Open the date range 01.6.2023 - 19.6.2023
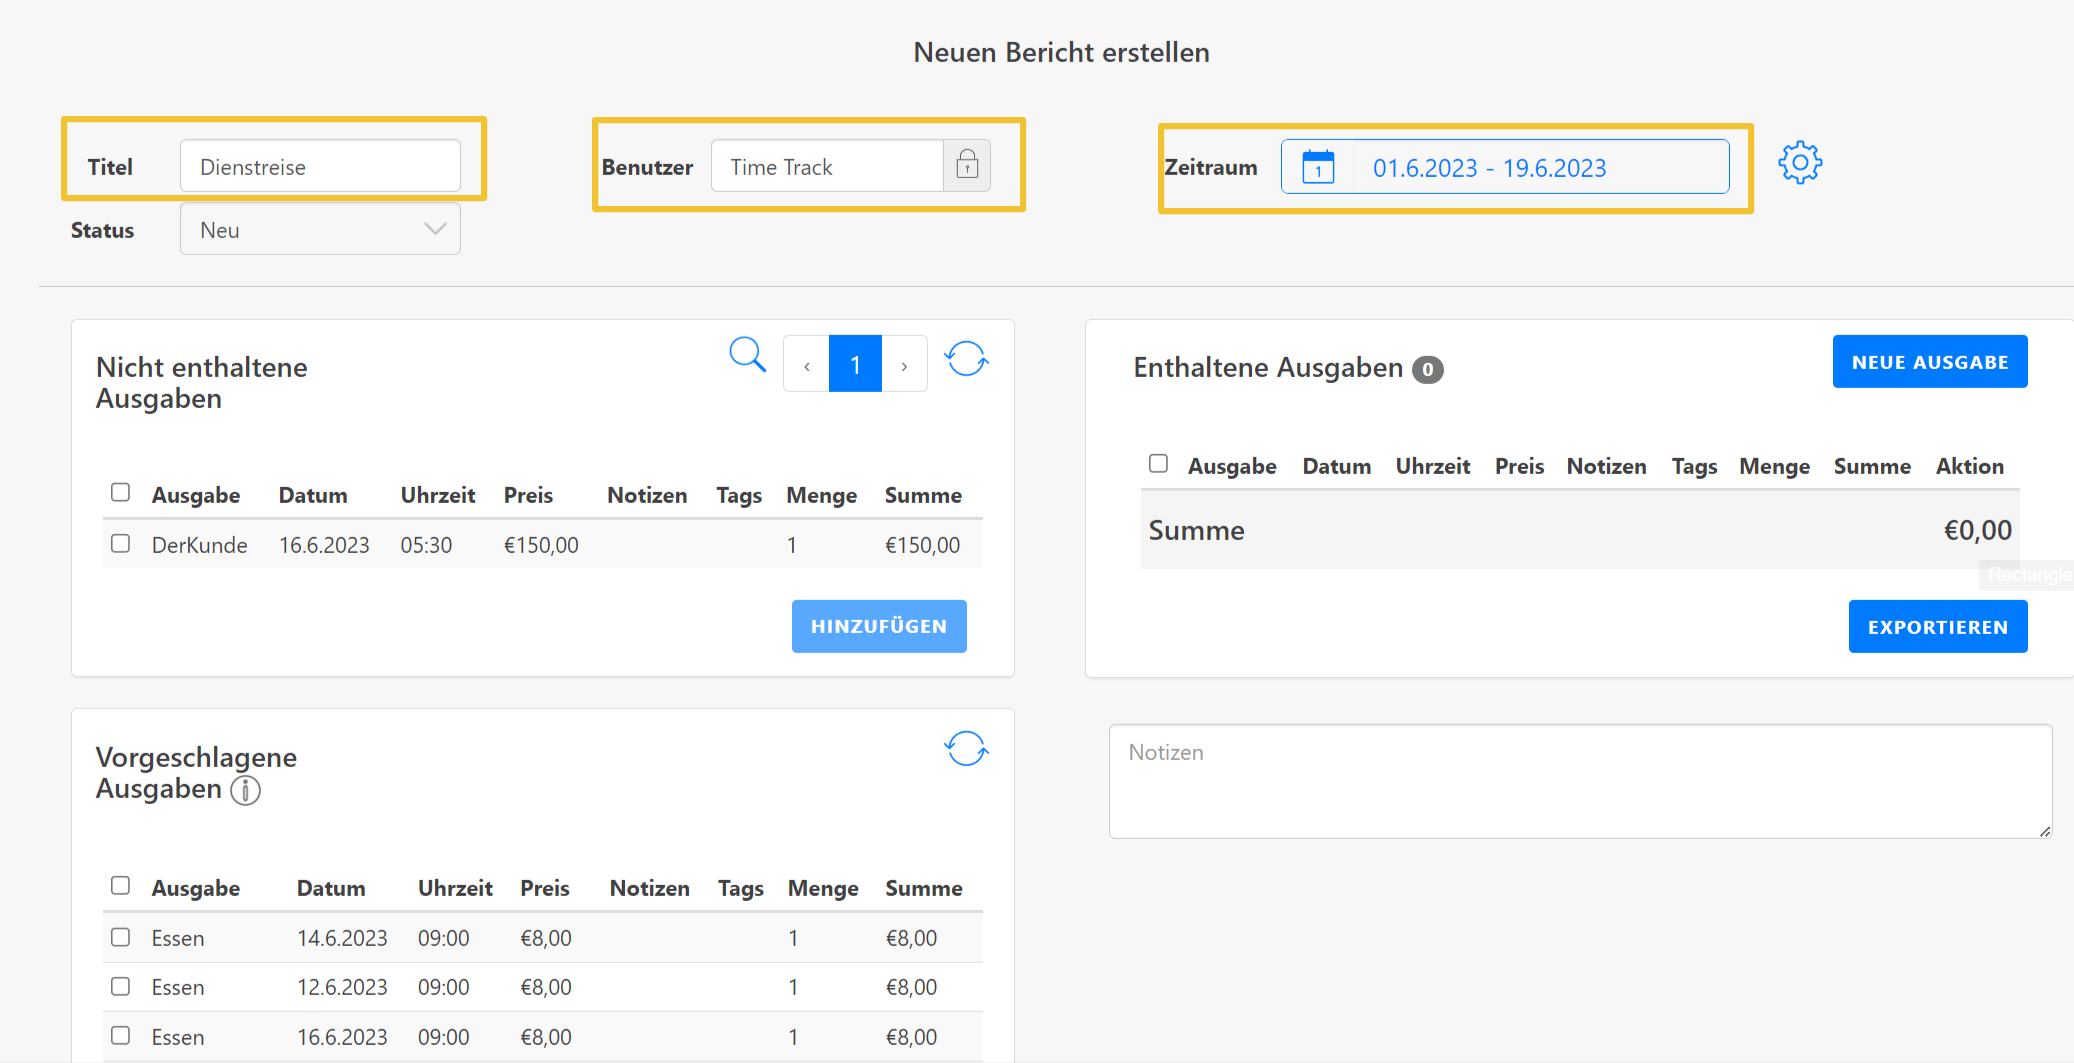 click(1489, 168)
